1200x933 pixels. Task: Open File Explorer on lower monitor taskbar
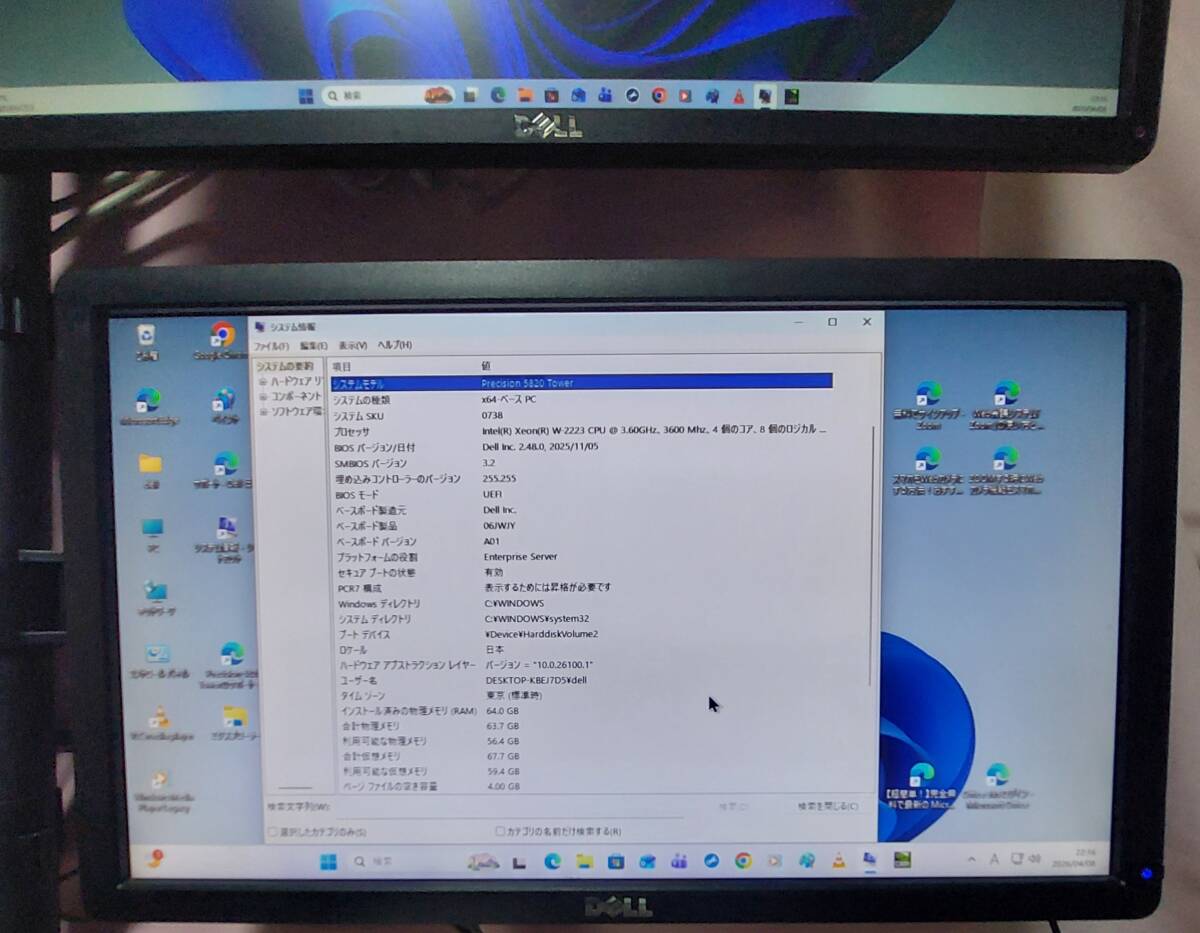pyautogui.click(x=584, y=861)
